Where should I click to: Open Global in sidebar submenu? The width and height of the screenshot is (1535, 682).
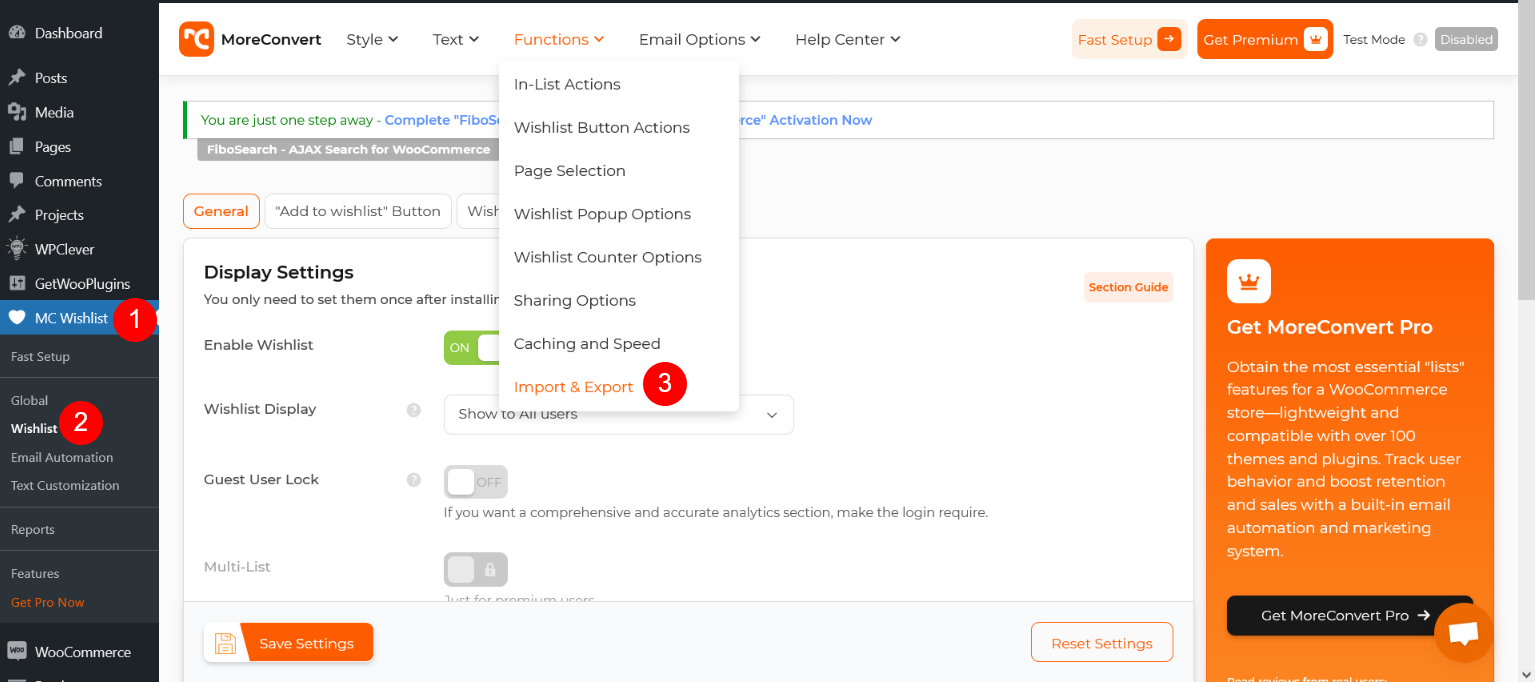(x=29, y=400)
